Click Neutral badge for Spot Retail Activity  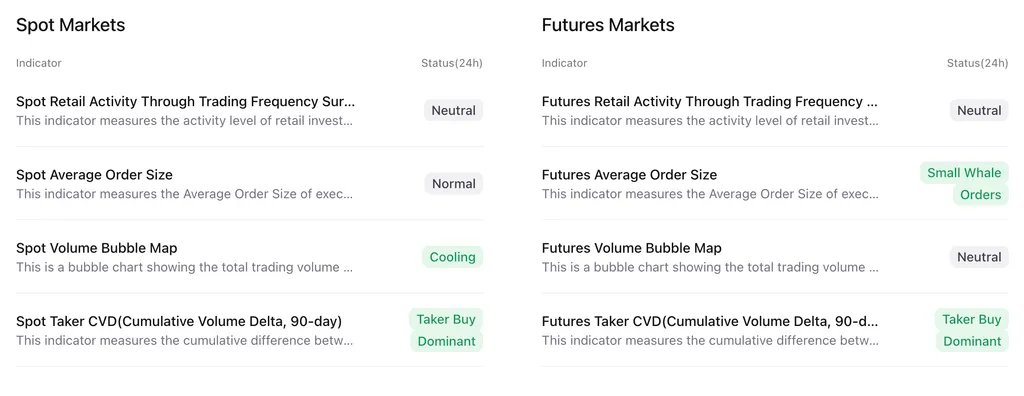(453, 110)
